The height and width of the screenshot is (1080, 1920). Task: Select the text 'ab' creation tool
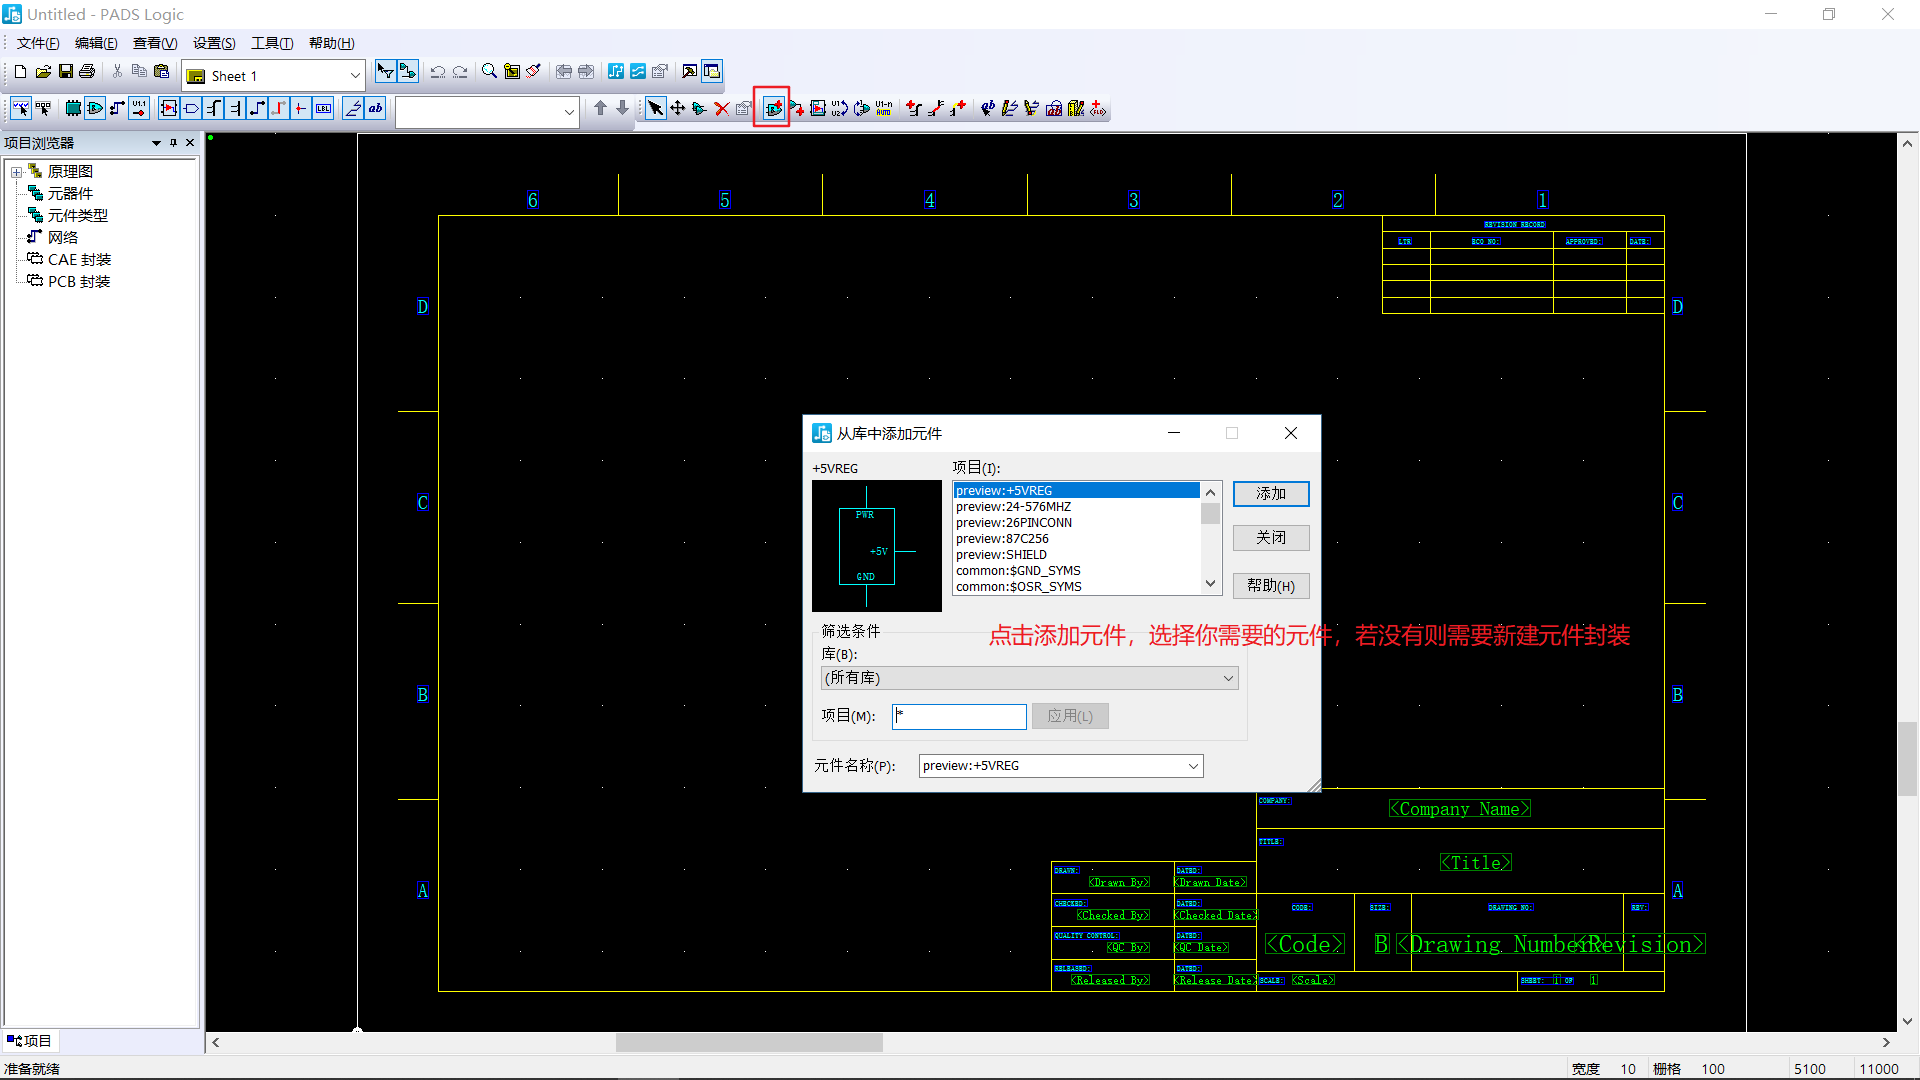pyautogui.click(x=375, y=108)
